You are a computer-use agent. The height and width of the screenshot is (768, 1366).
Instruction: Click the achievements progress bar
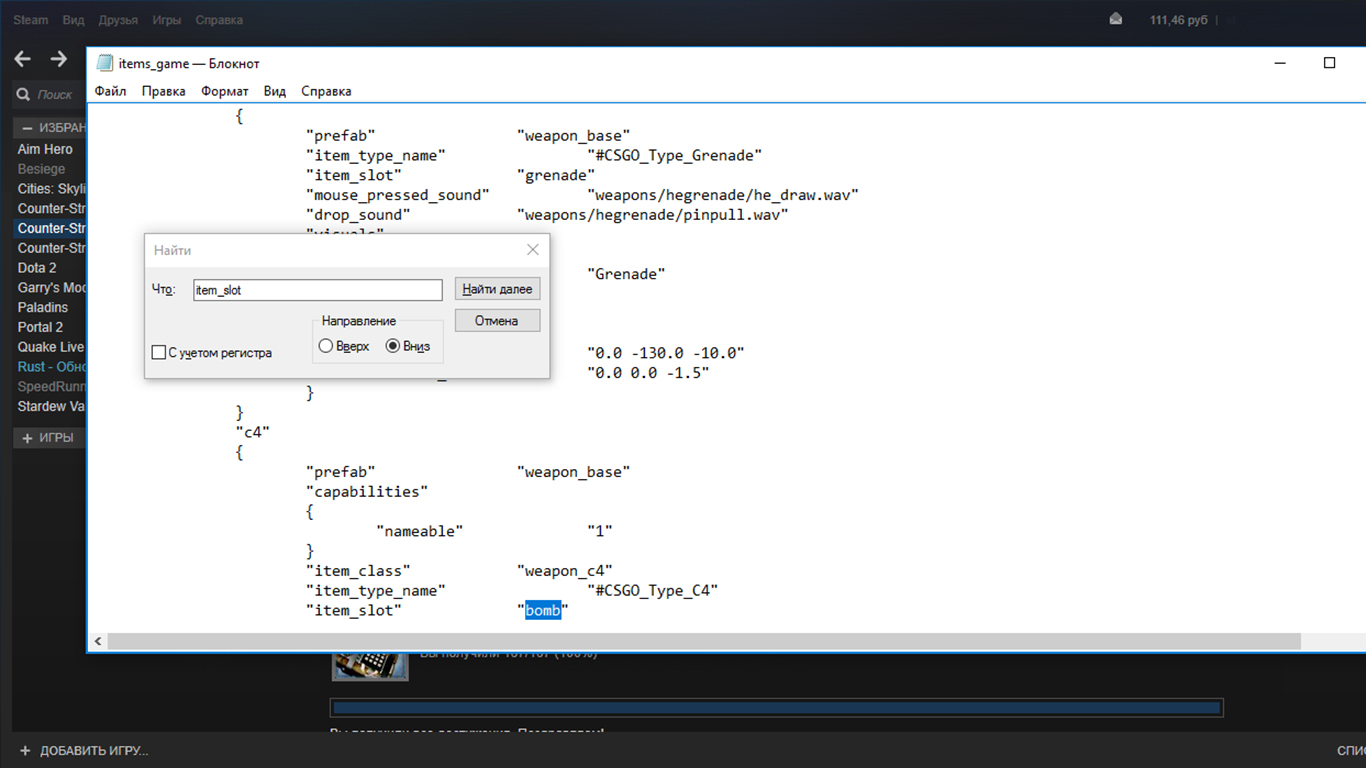tap(777, 708)
